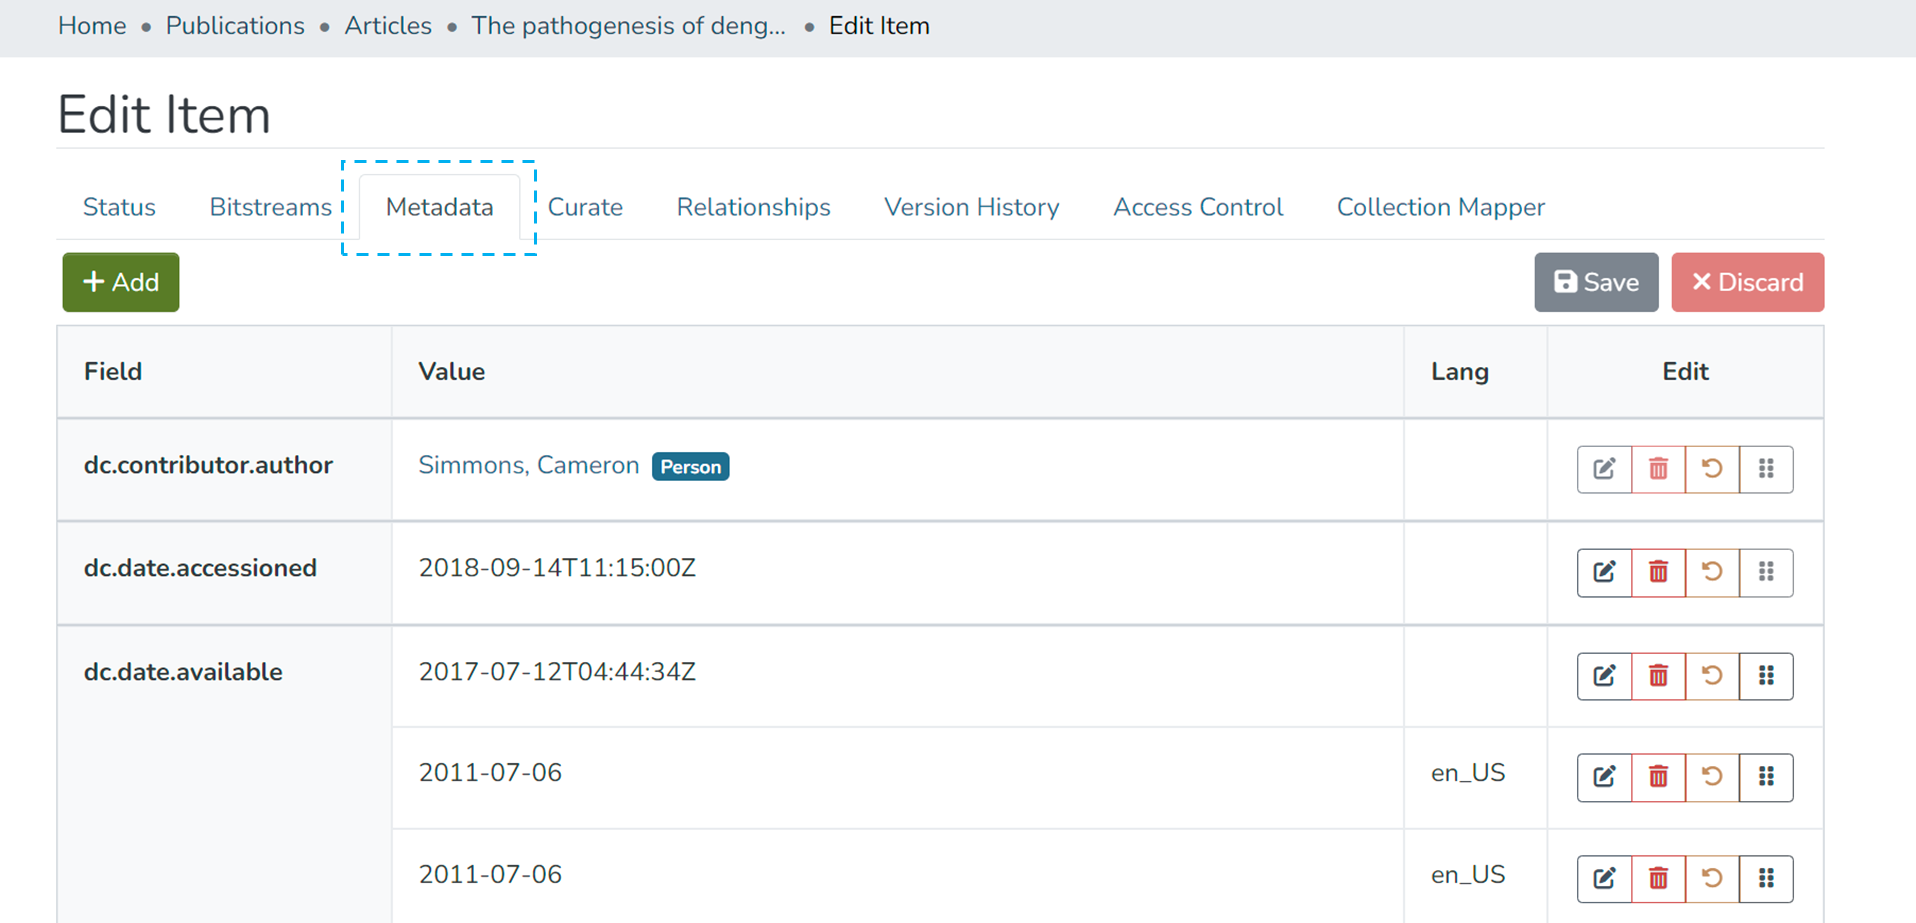This screenshot has width=1916, height=923.
Task: Click drag handle on 2017-07-12 available row
Action: [x=1766, y=676]
